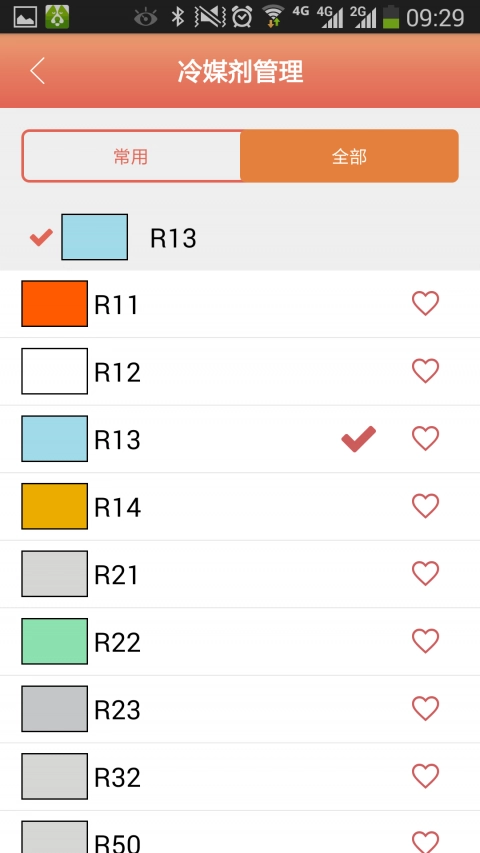480x853 pixels.
Task: Choose the R21 list entry
Action: coord(240,574)
